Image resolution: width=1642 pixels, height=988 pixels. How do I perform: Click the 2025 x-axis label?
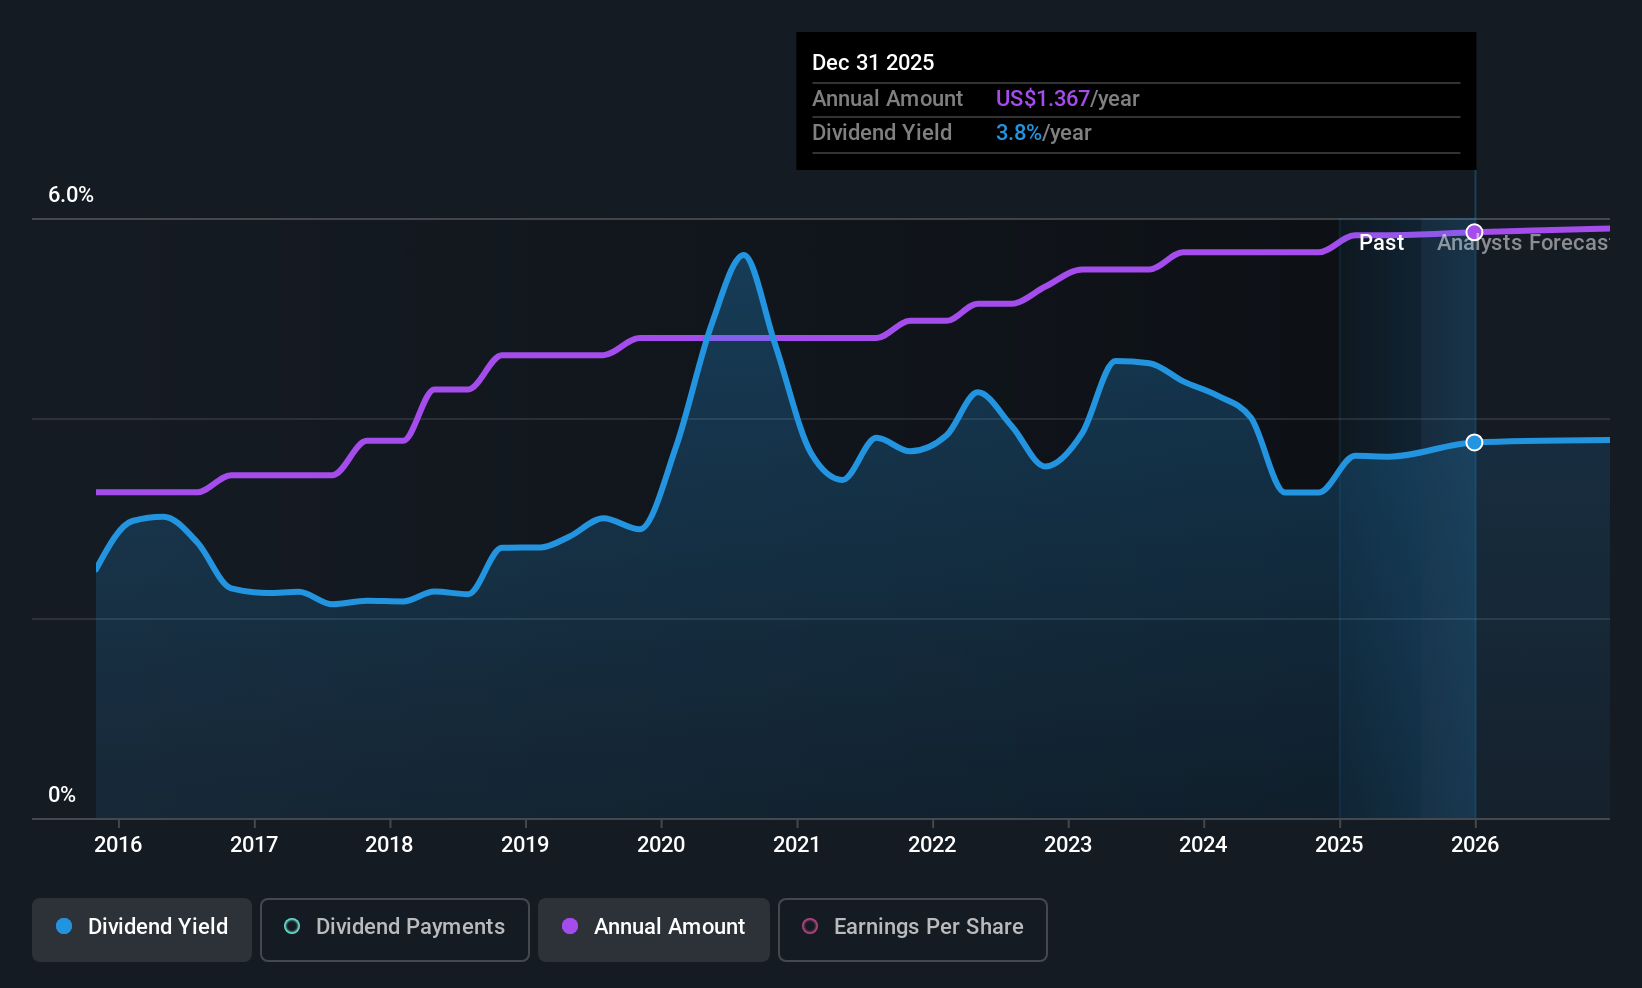pos(1339,844)
